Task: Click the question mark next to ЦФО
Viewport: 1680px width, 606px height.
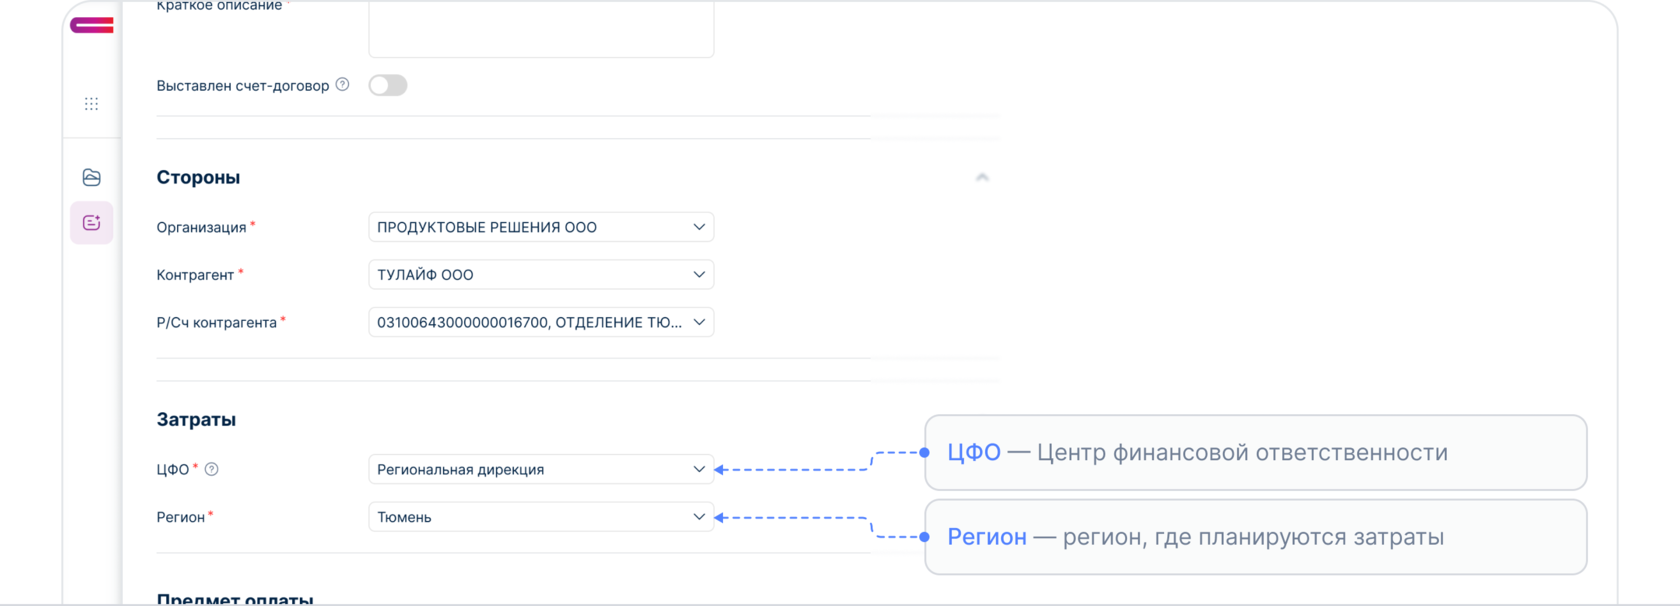Action: point(211,469)
